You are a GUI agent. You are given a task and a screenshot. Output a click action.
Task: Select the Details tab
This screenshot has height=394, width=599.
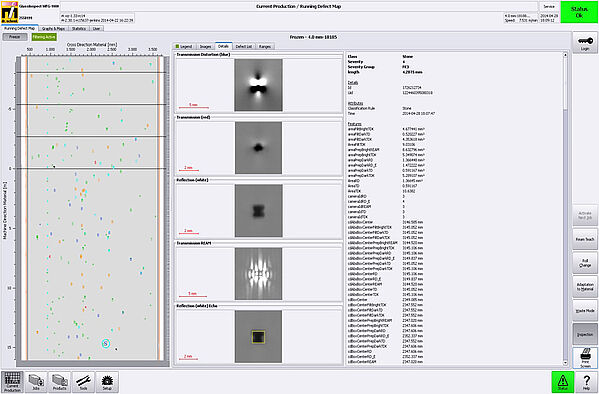tap(223, 46)
